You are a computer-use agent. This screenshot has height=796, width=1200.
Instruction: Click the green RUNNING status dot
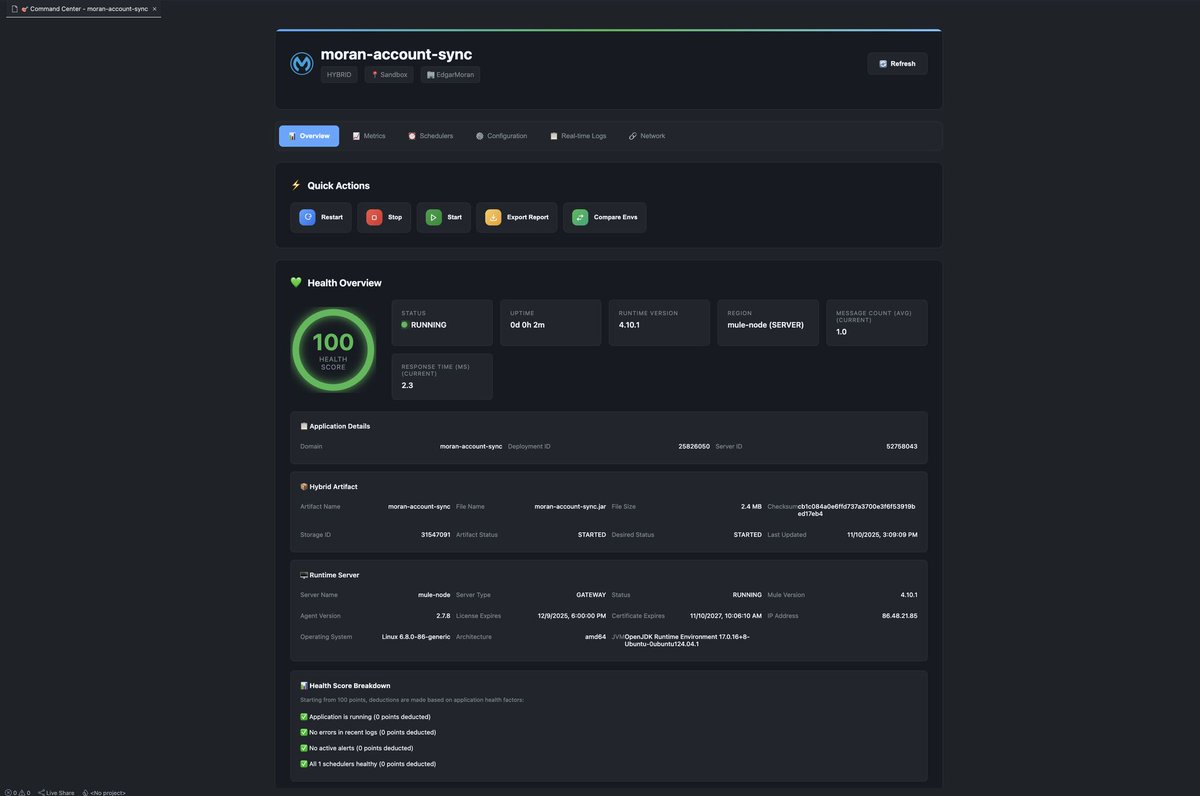coord(405,325)
